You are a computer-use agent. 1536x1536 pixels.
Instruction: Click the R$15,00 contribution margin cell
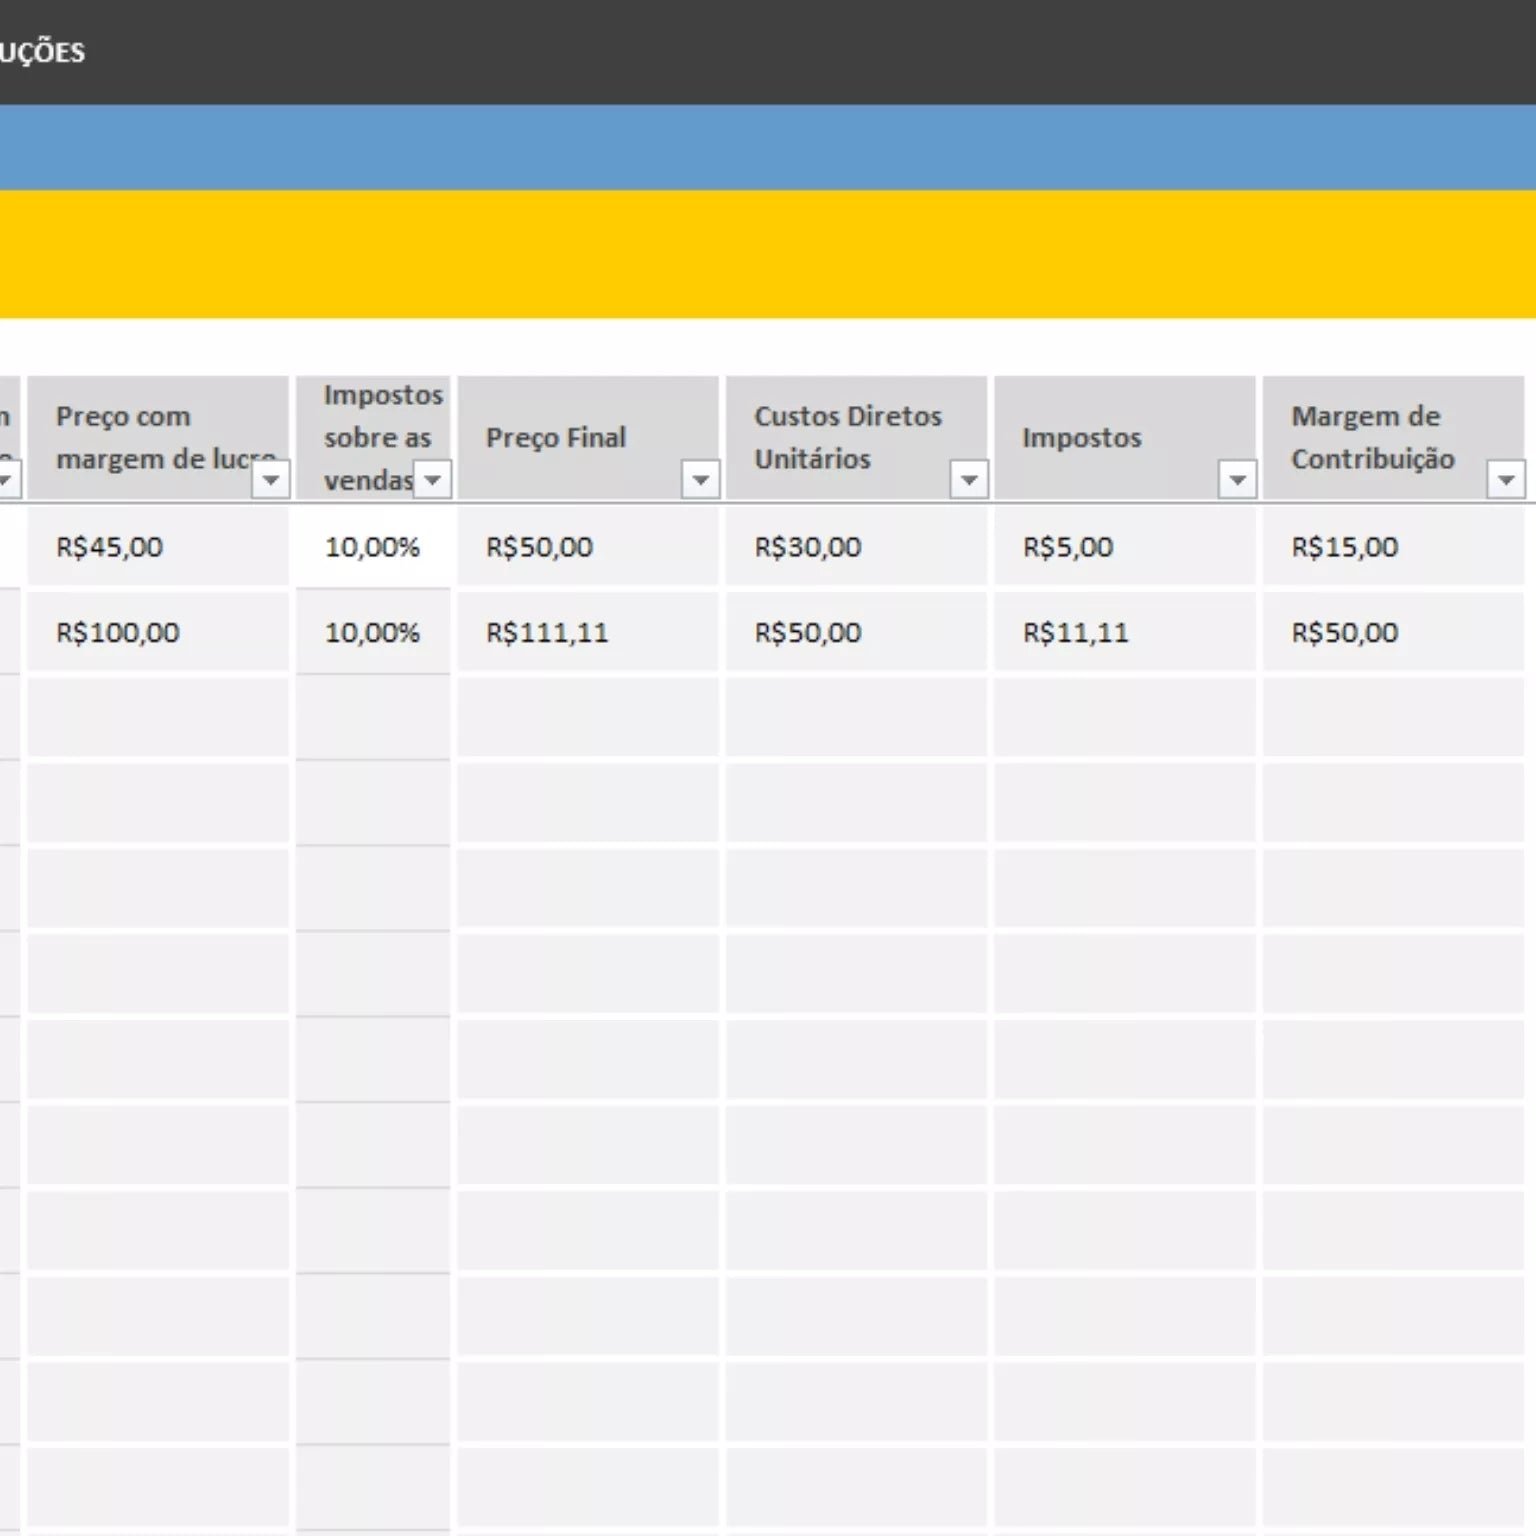[x=1393, y=547]
